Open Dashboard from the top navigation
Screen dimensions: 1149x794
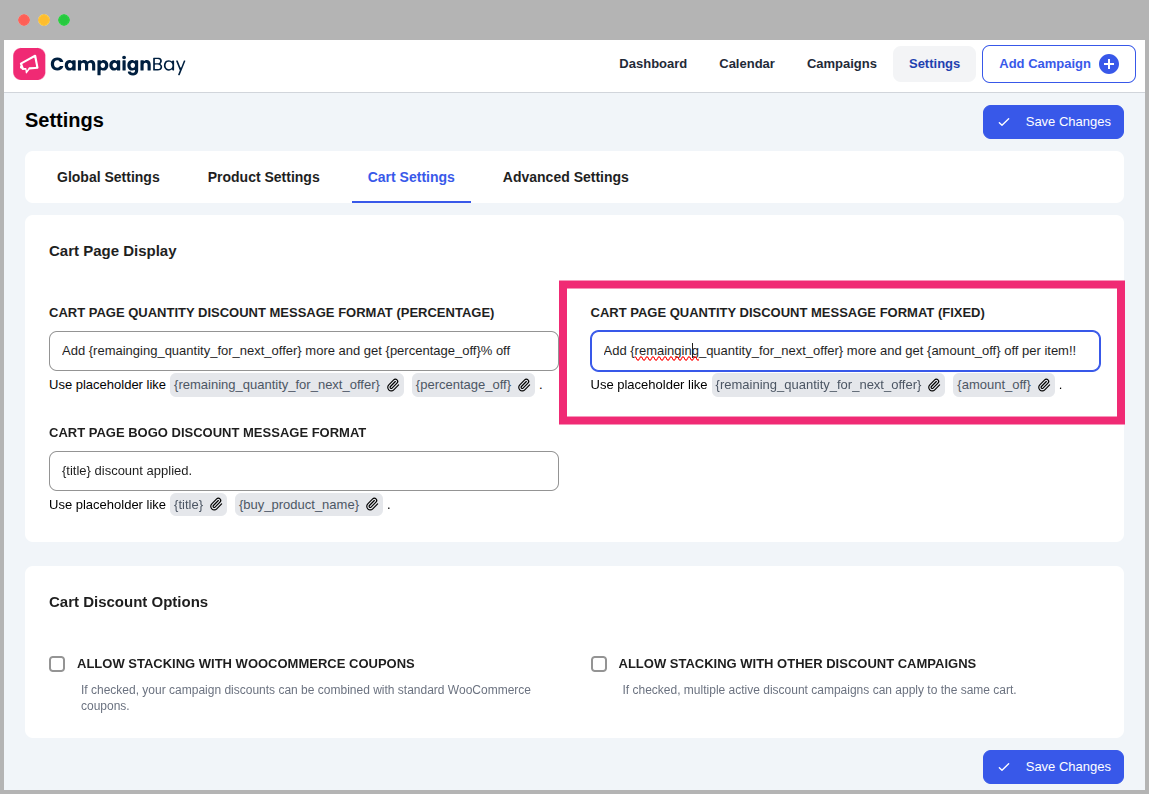click(x=652, y=64)
